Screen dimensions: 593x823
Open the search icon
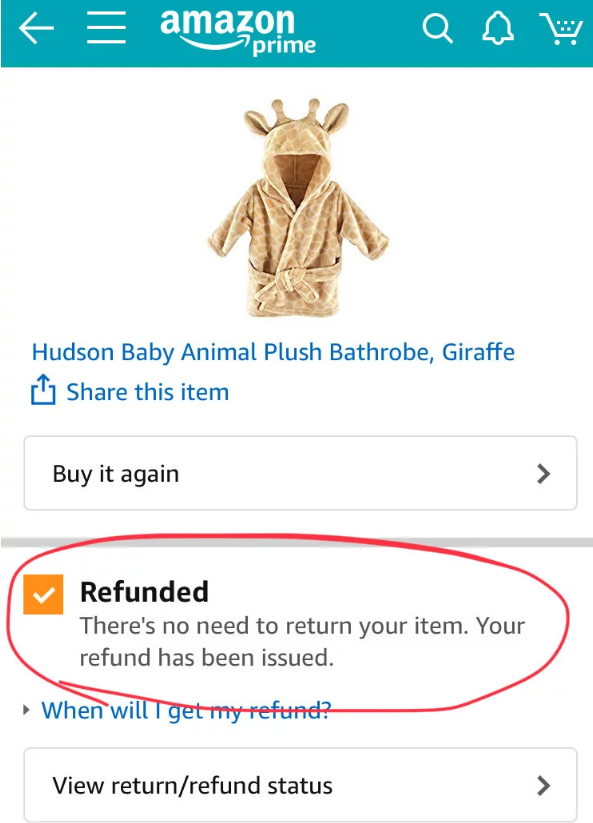coord(437,28)
